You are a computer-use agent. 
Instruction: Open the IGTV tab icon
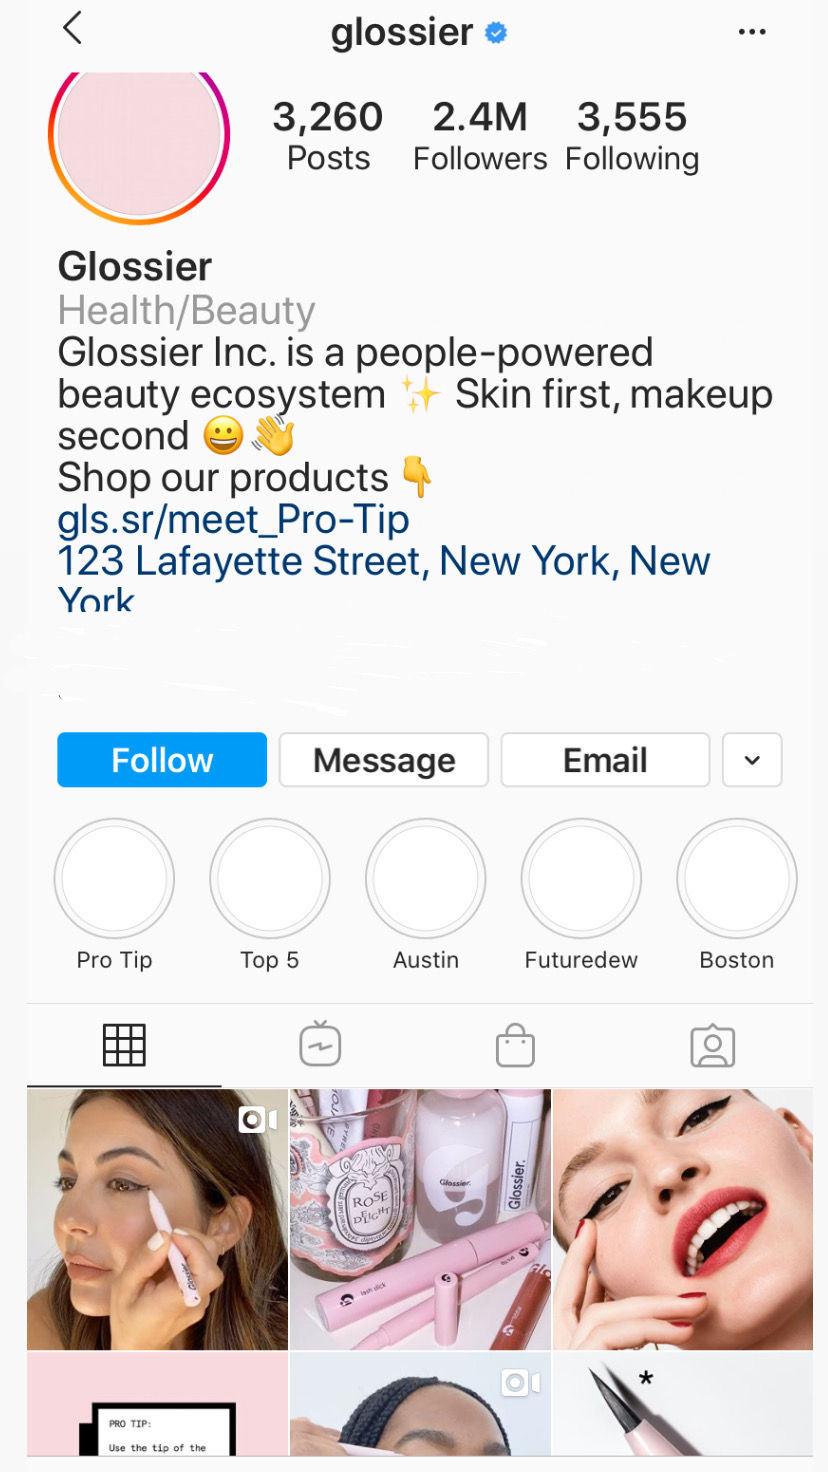(x=320, y=1045)
